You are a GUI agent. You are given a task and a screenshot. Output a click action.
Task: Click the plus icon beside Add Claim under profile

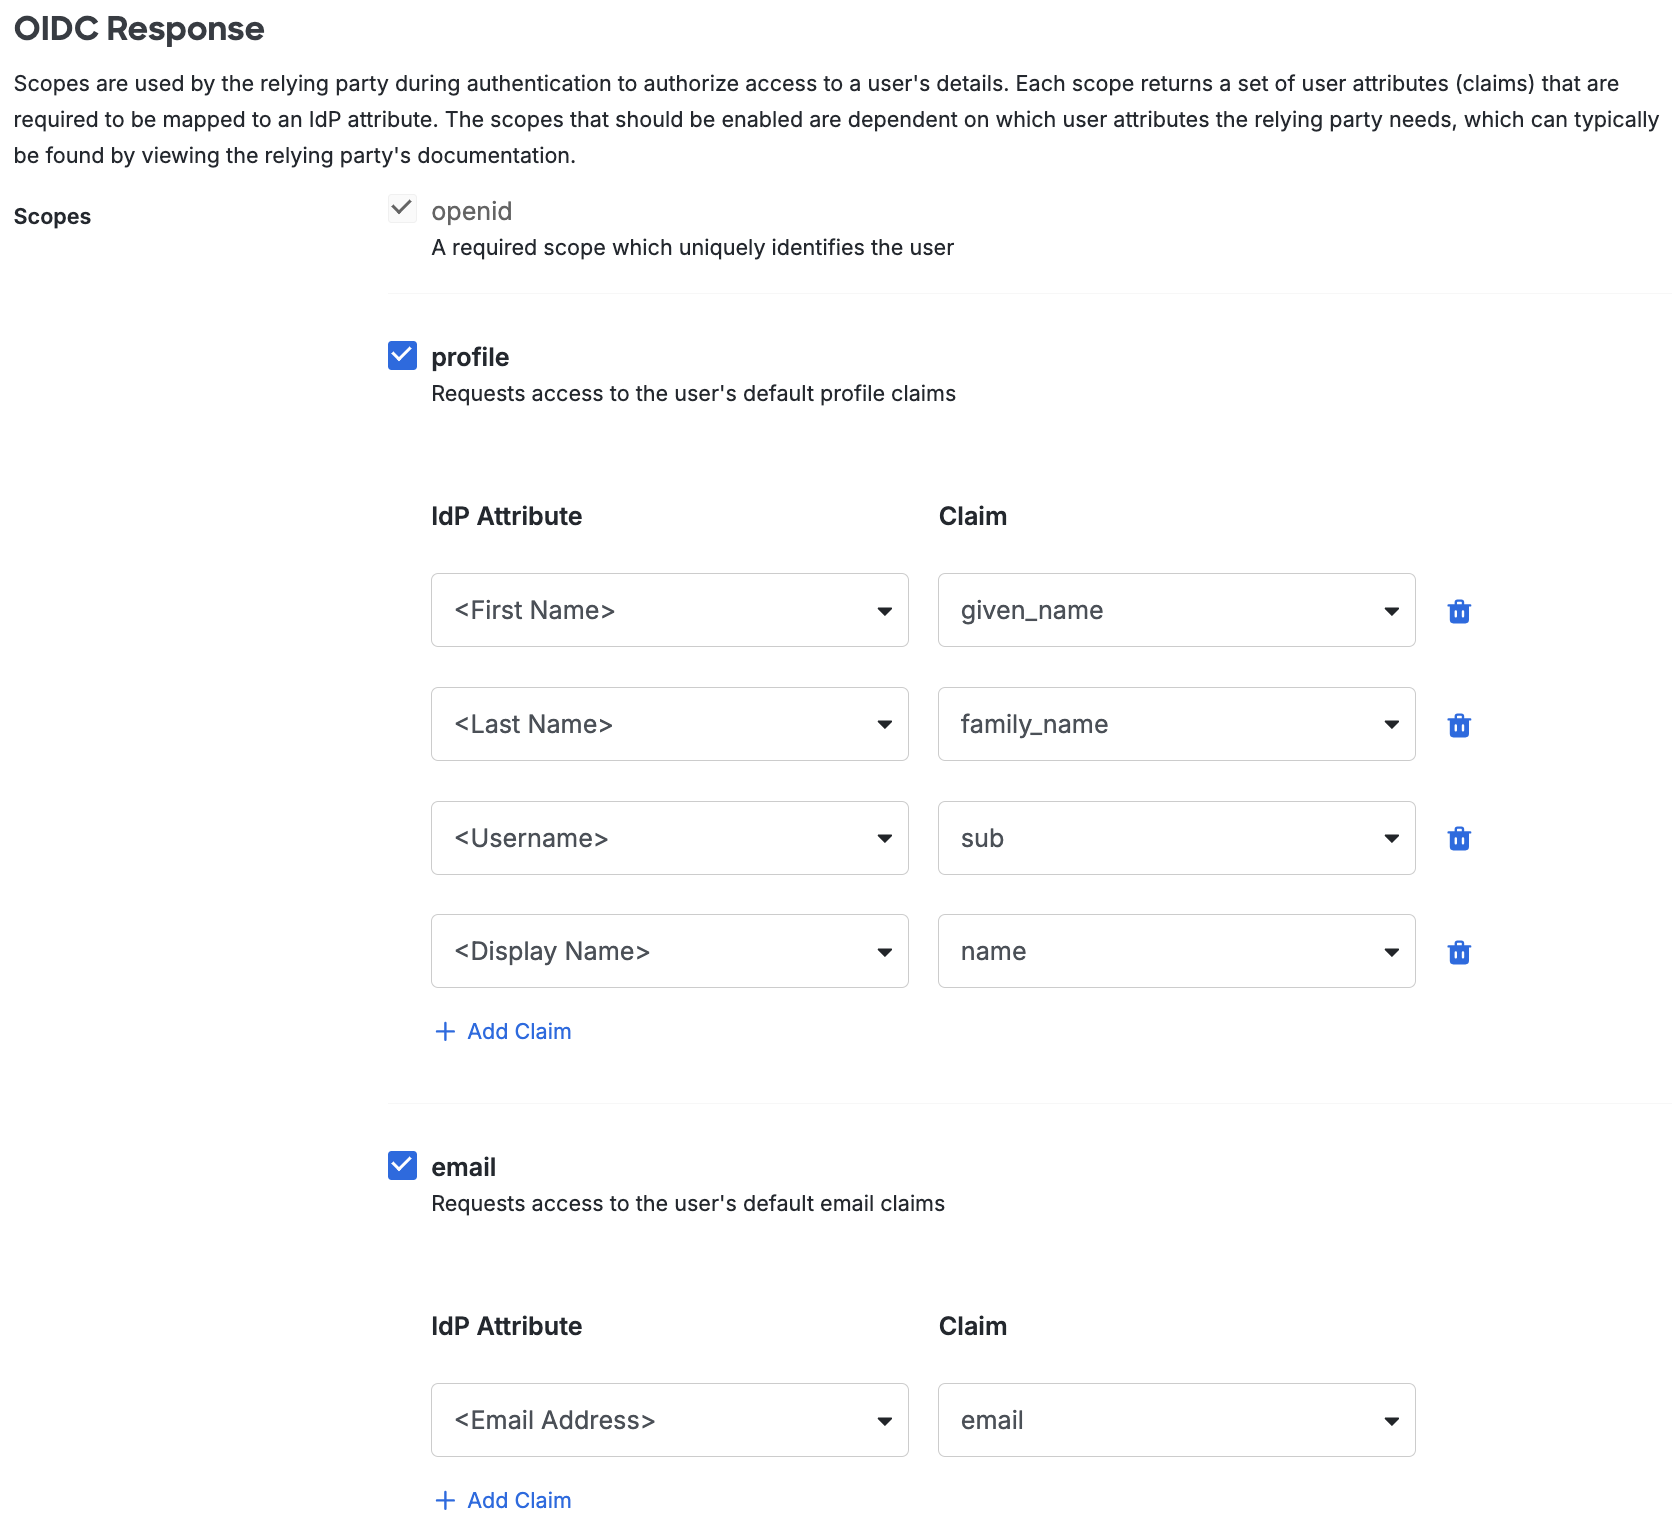[444, 1031]
